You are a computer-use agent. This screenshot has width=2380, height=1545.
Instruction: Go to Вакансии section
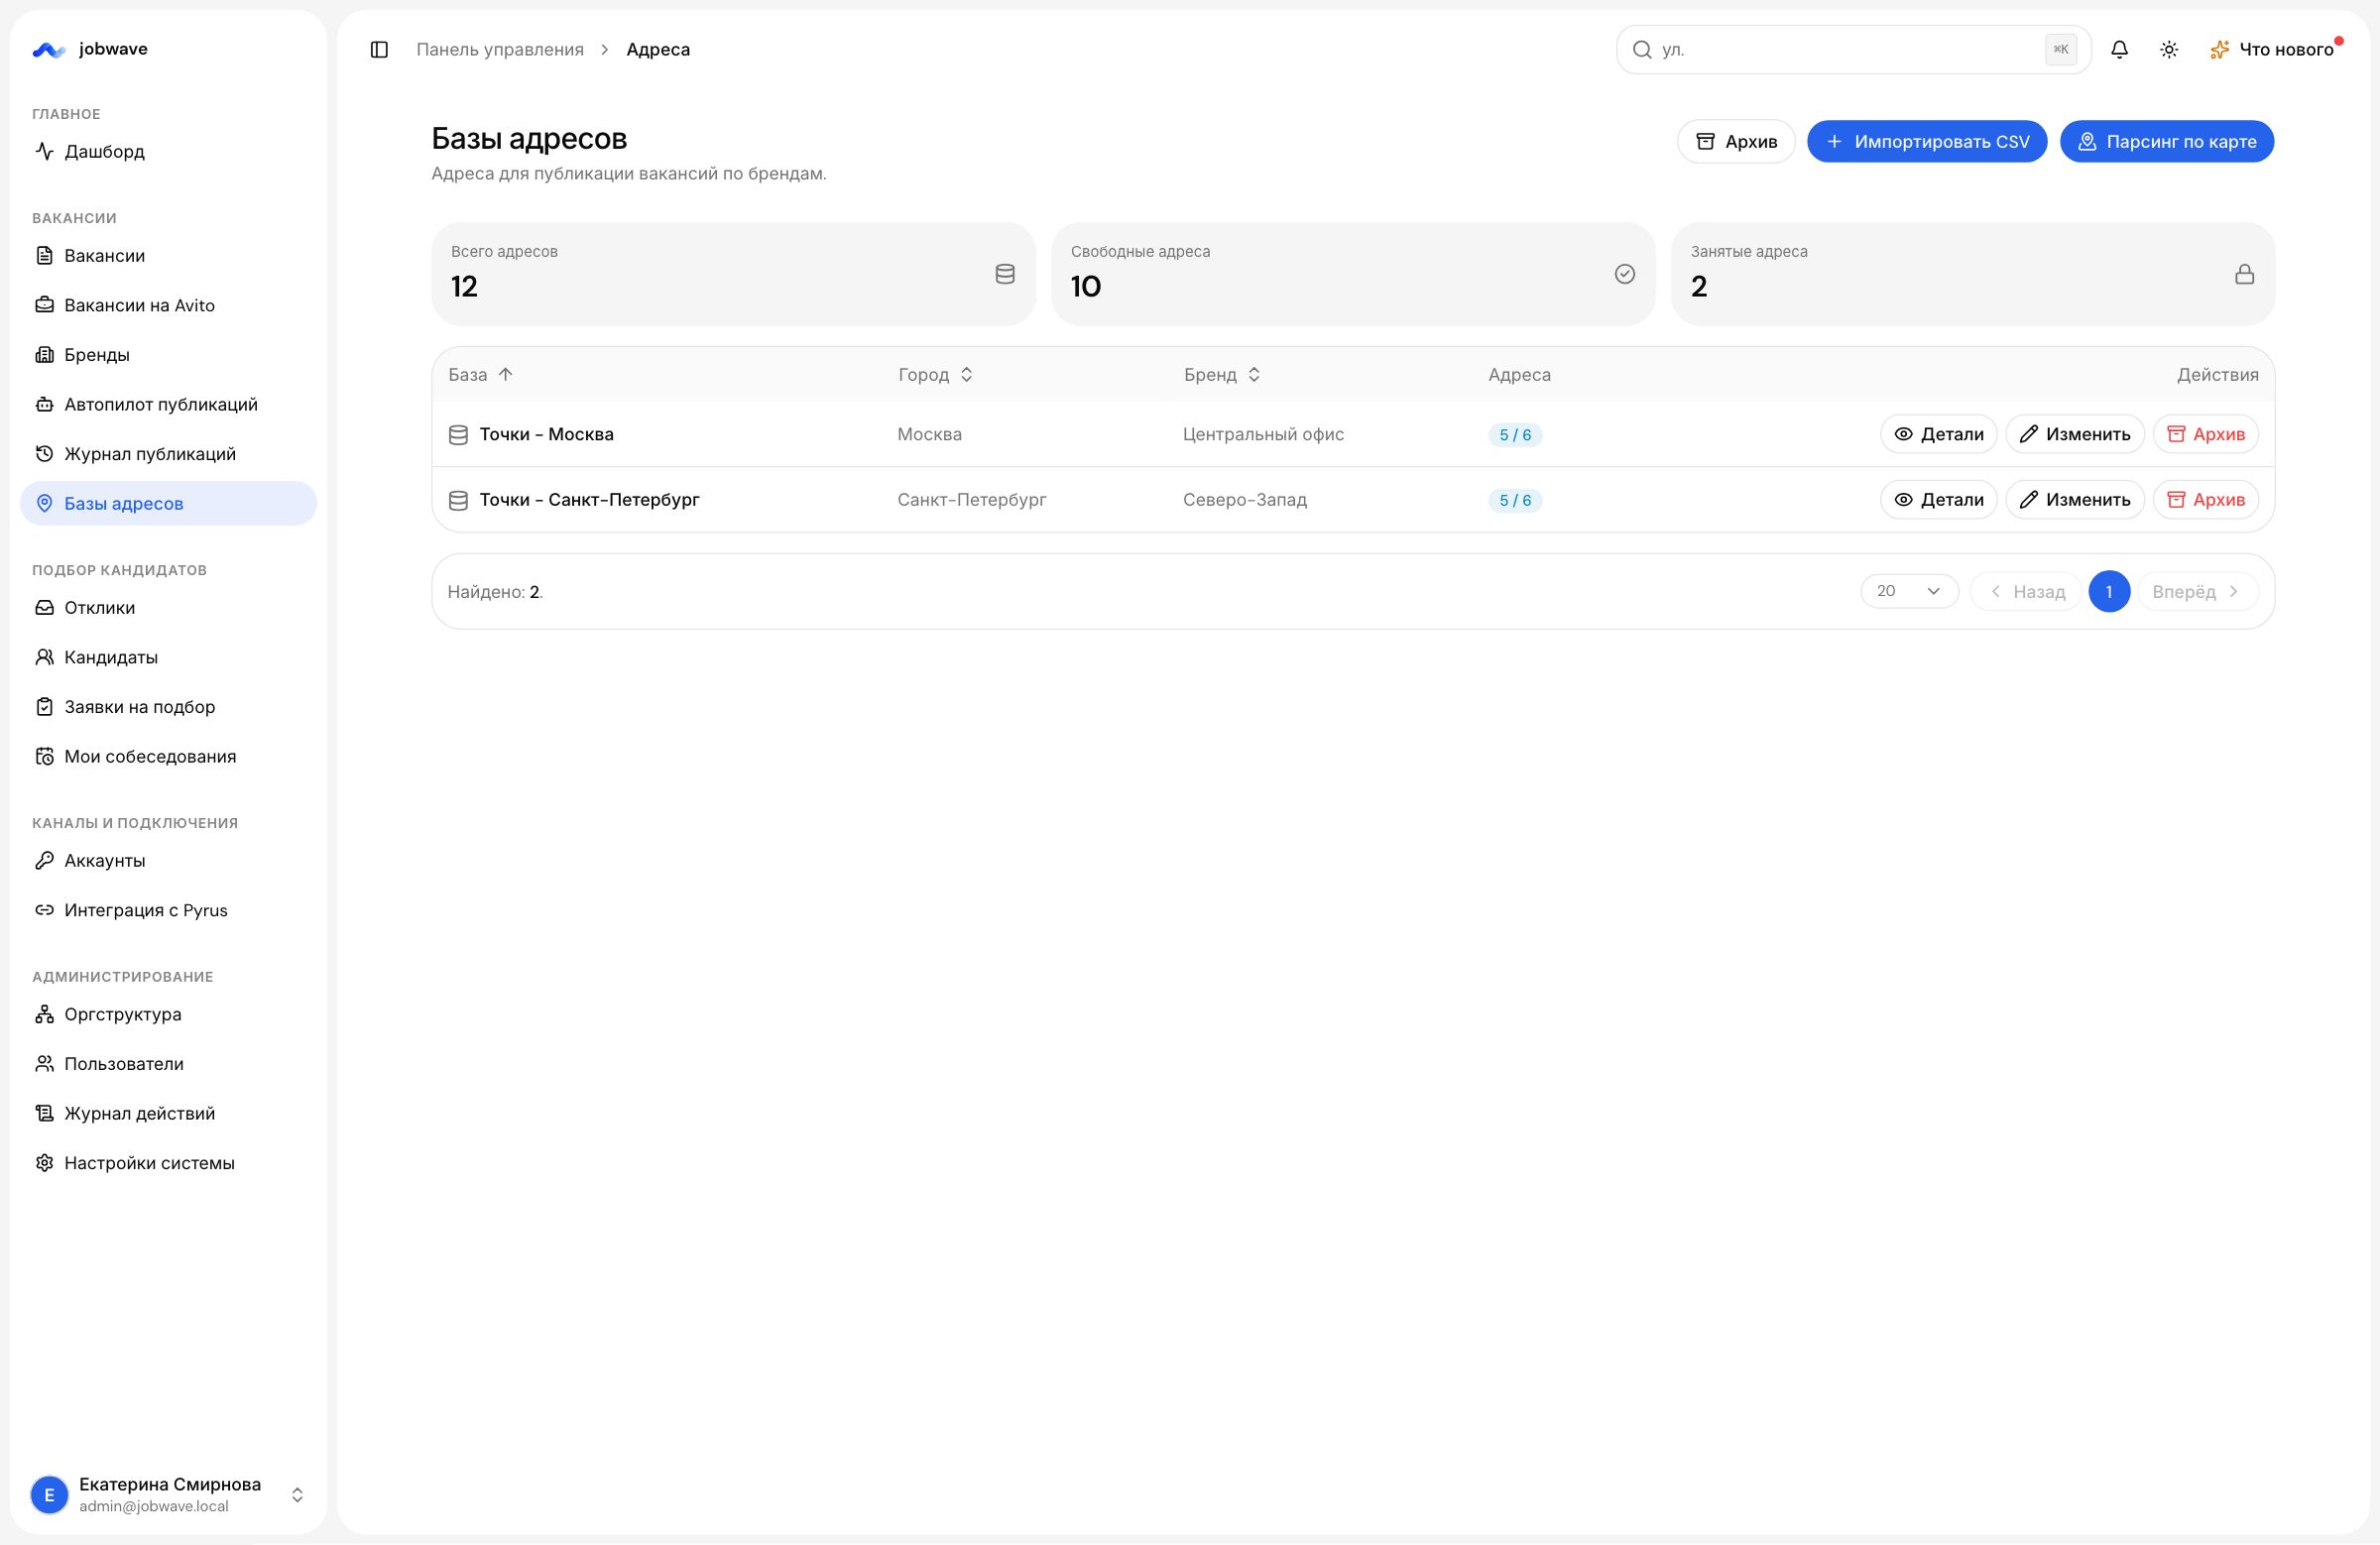[168, 255]
